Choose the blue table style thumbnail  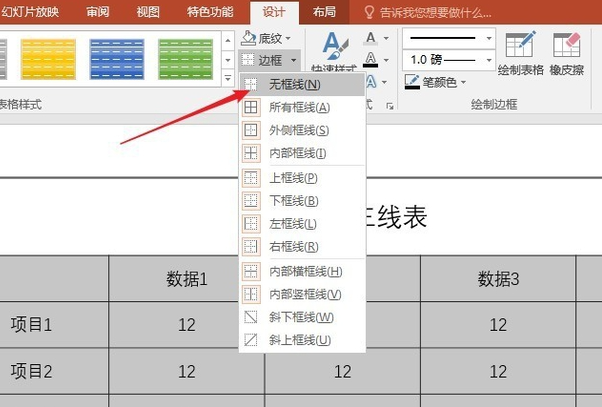pyautogui.click(x=117, y=59)
